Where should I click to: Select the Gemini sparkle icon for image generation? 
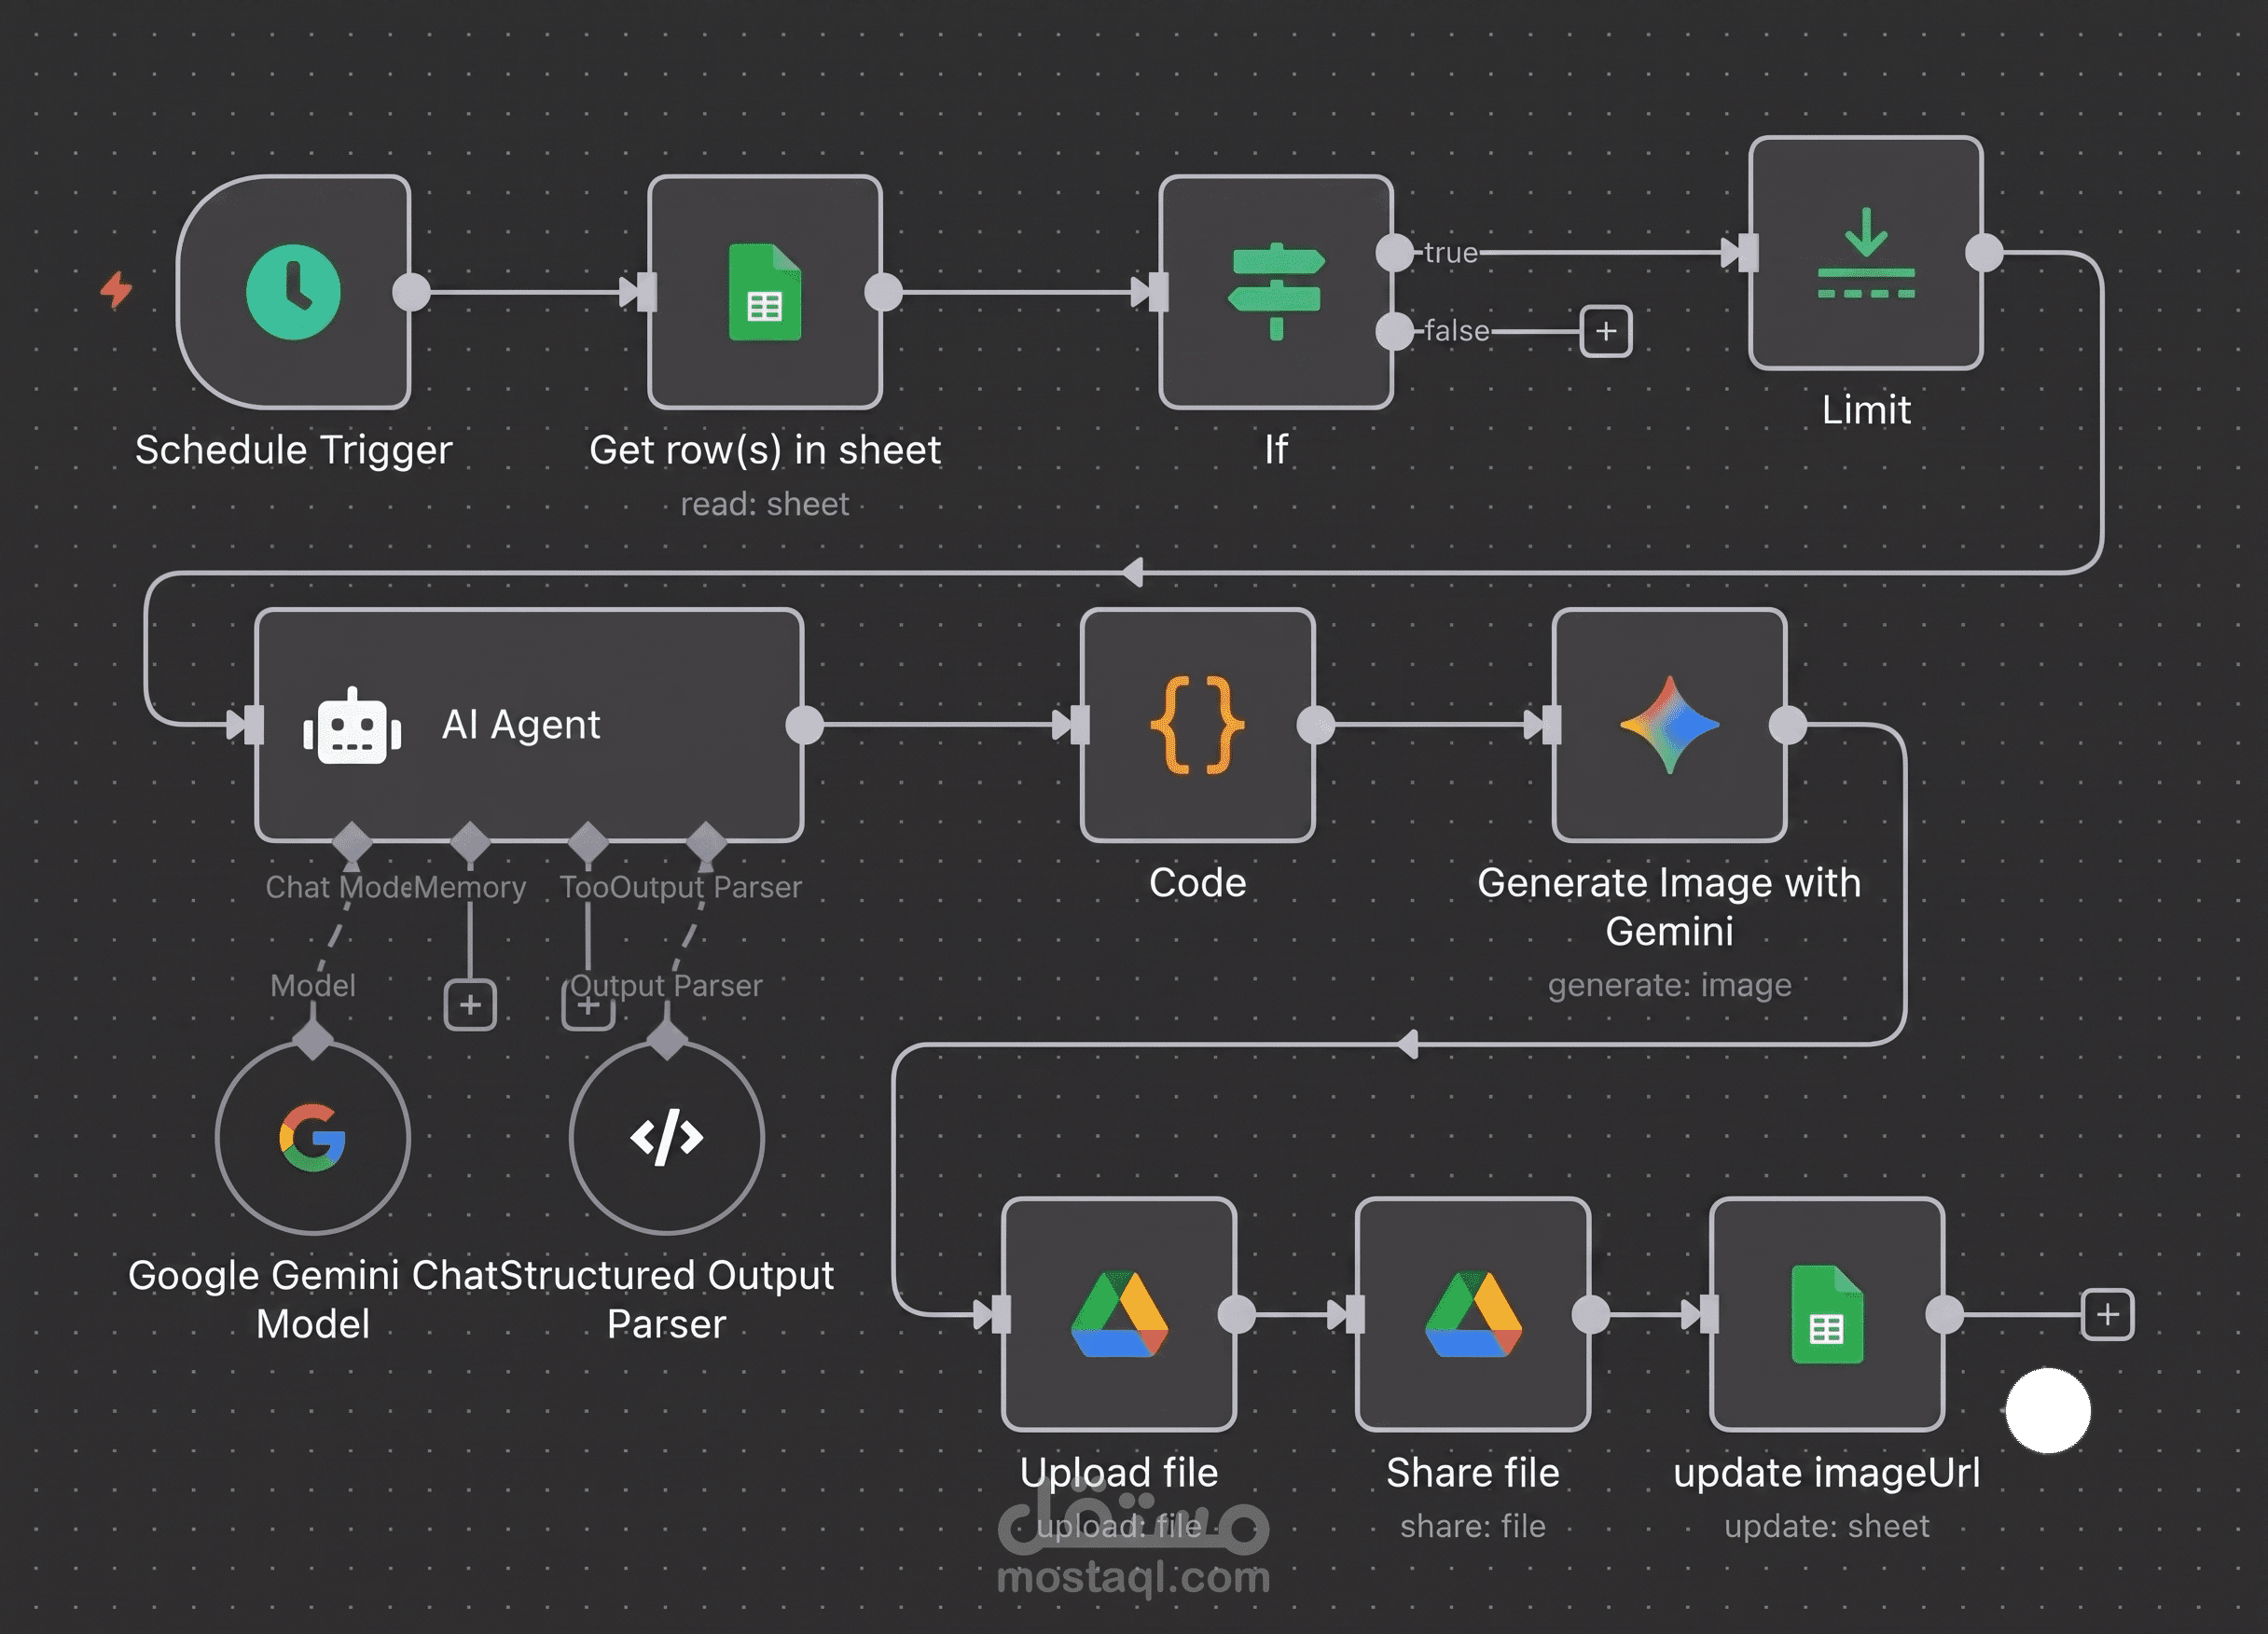[x=1669, y=726]
